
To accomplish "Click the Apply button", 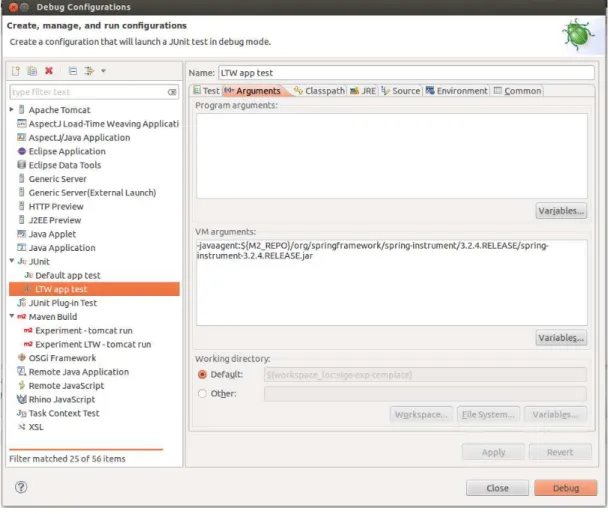I will [x=493, y=452].
